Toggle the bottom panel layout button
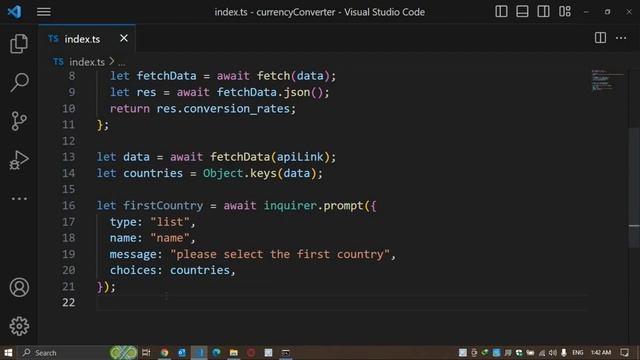 point(522,11)
